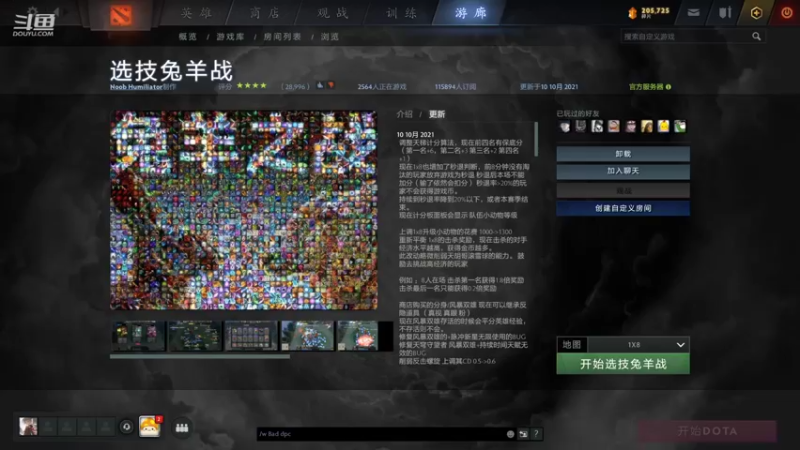The width and height of the screenshot is (800, 450).
Task: Click your profile avatar in party bar
Action: pyautogui.click(x=28, y=426)
